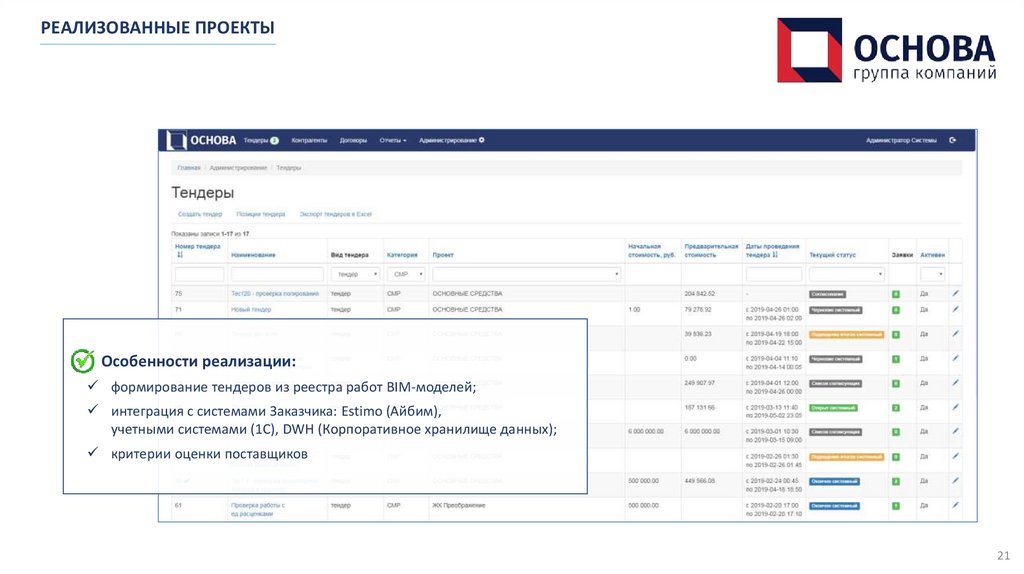Click the logout icon next to Администратор Системы

point(953,140)
